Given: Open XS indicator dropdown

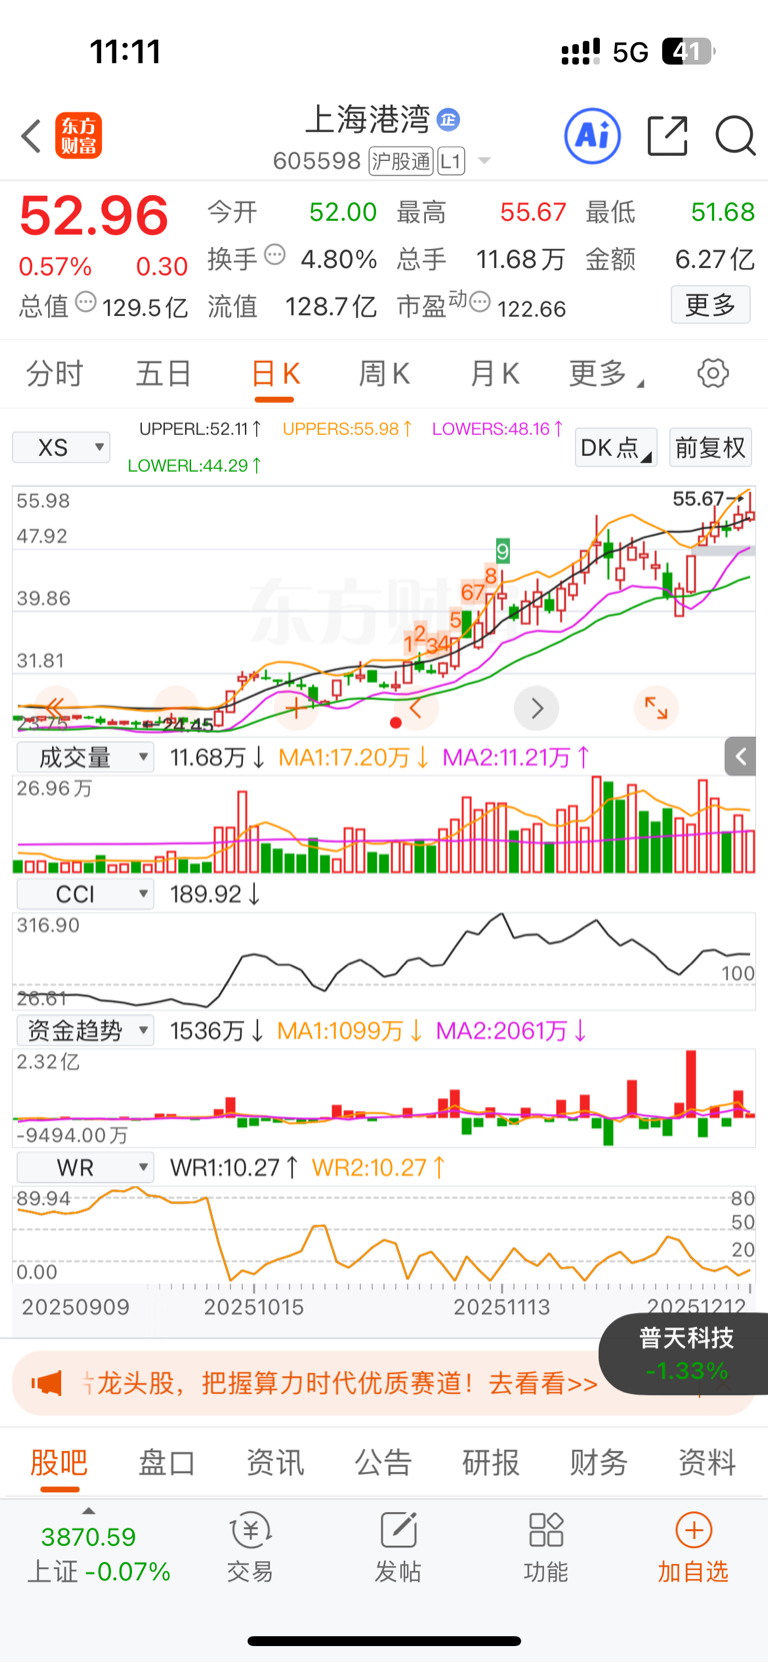Looking at the screenshot, I should [60, 447].
